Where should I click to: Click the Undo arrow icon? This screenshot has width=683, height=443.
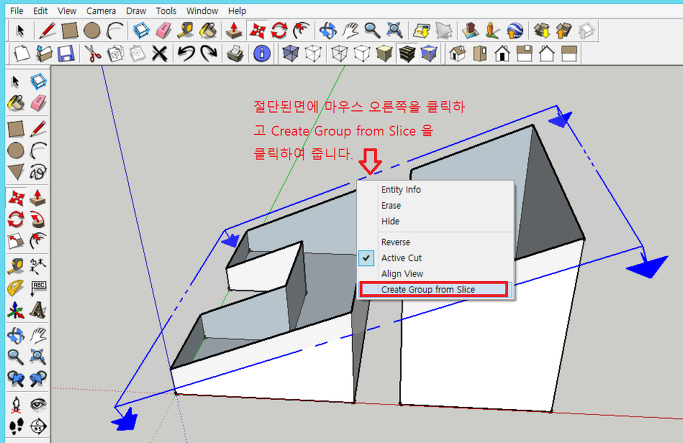tap(186, 54)
